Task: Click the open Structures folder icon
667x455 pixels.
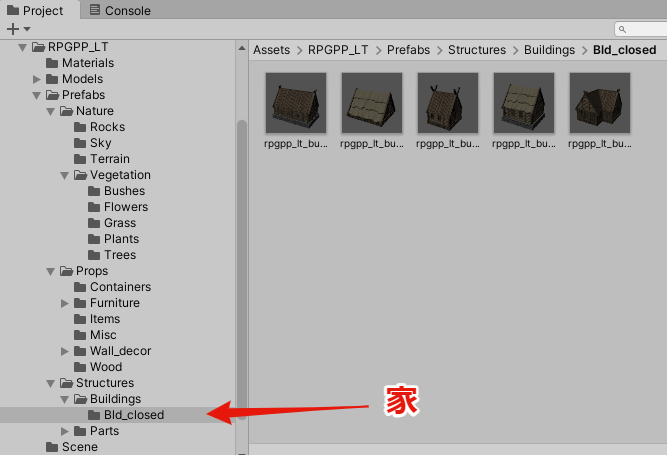Action: [x=66, y=383]
